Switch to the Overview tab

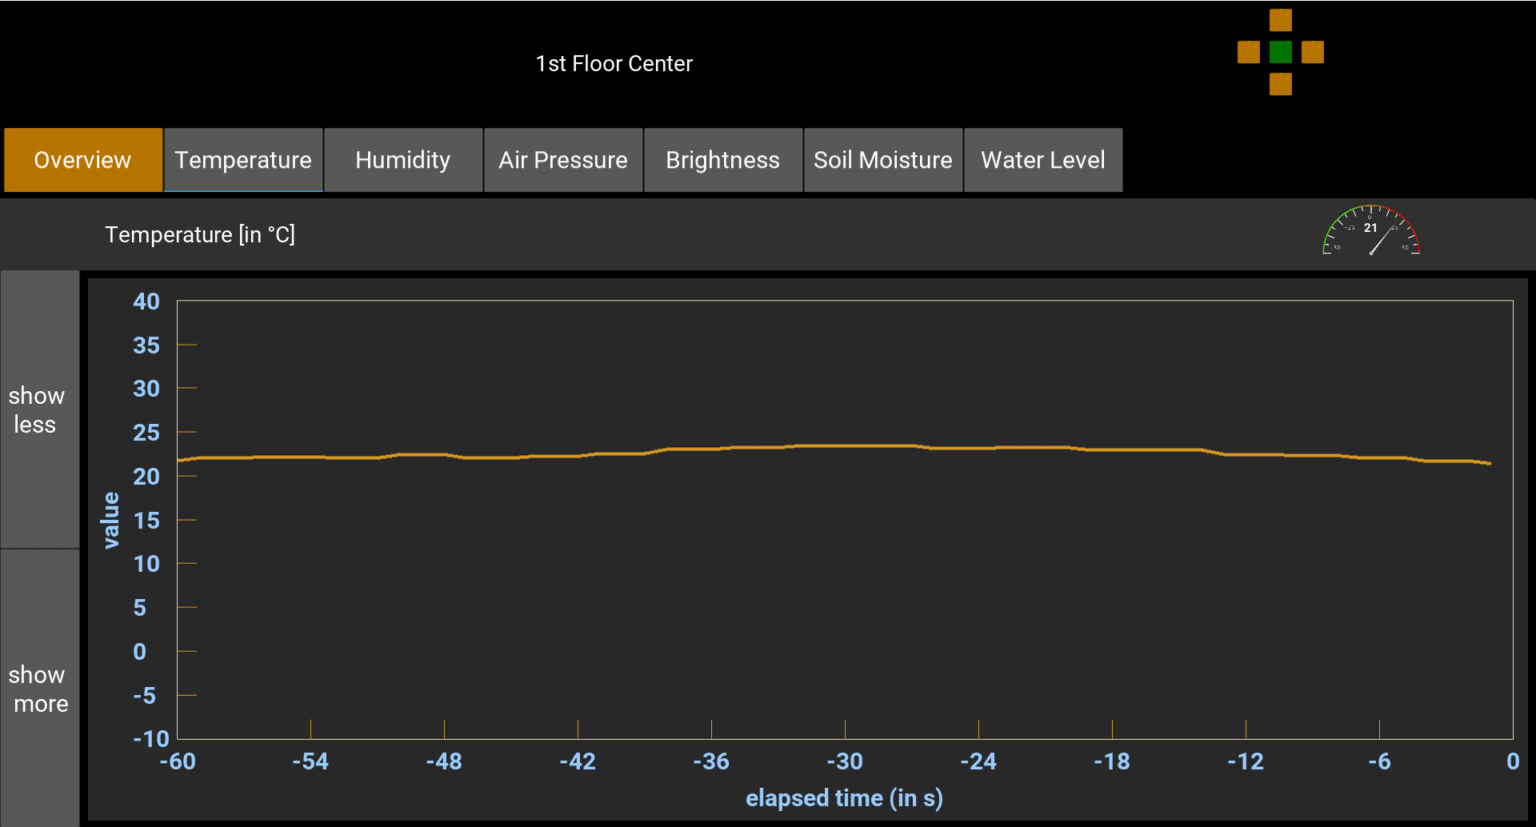pos(83,160)
